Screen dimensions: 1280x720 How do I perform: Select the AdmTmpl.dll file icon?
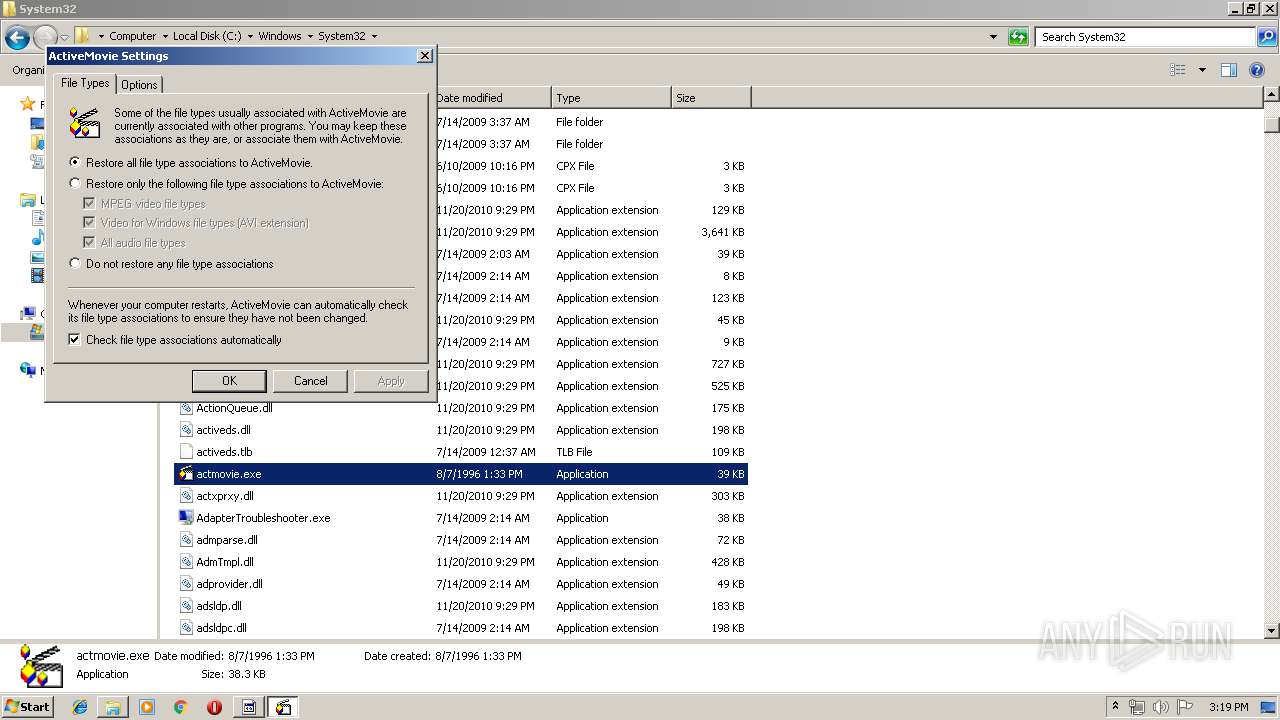point(186,562)
